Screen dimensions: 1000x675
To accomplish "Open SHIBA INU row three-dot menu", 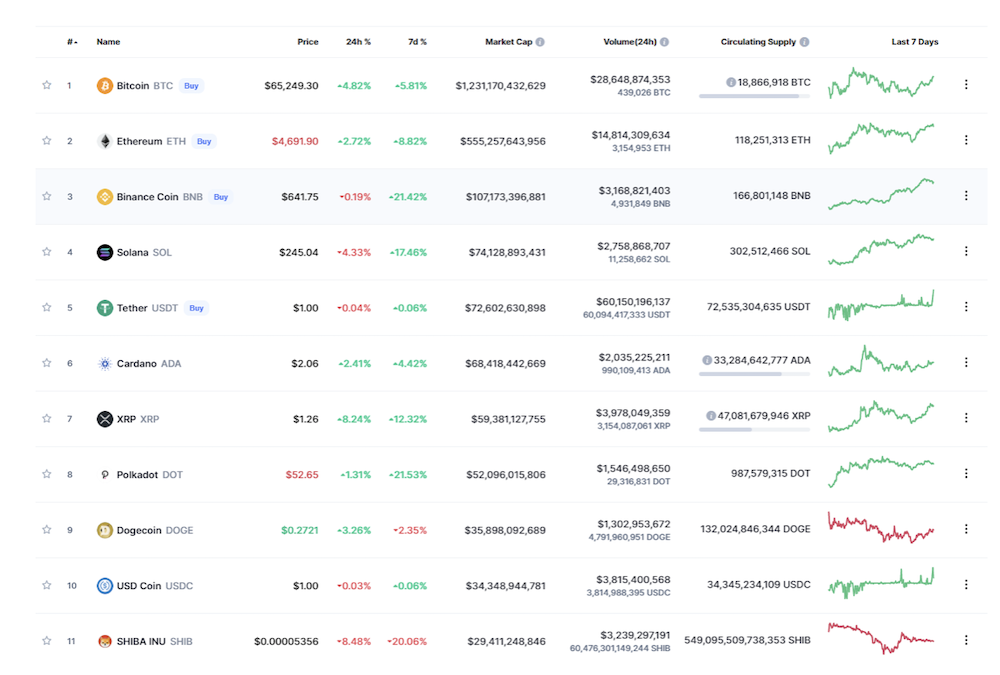I will [966, 640].
